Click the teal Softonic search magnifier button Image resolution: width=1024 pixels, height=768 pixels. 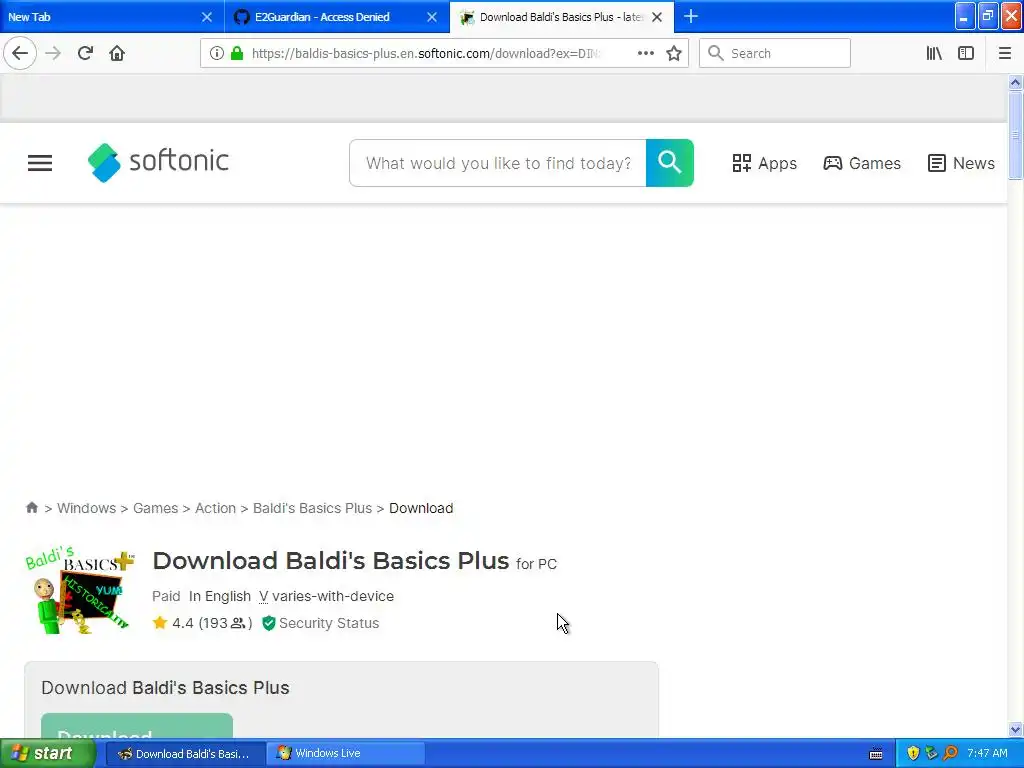669,163
